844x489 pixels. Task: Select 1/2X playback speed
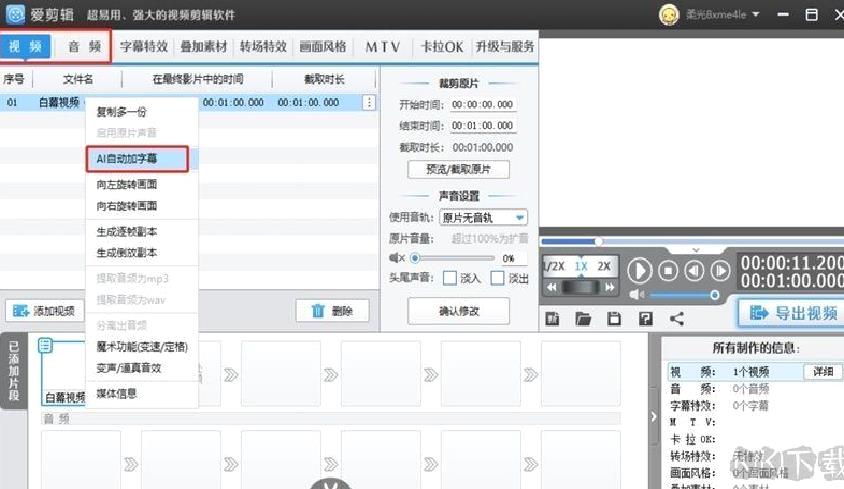coord(554,266)
